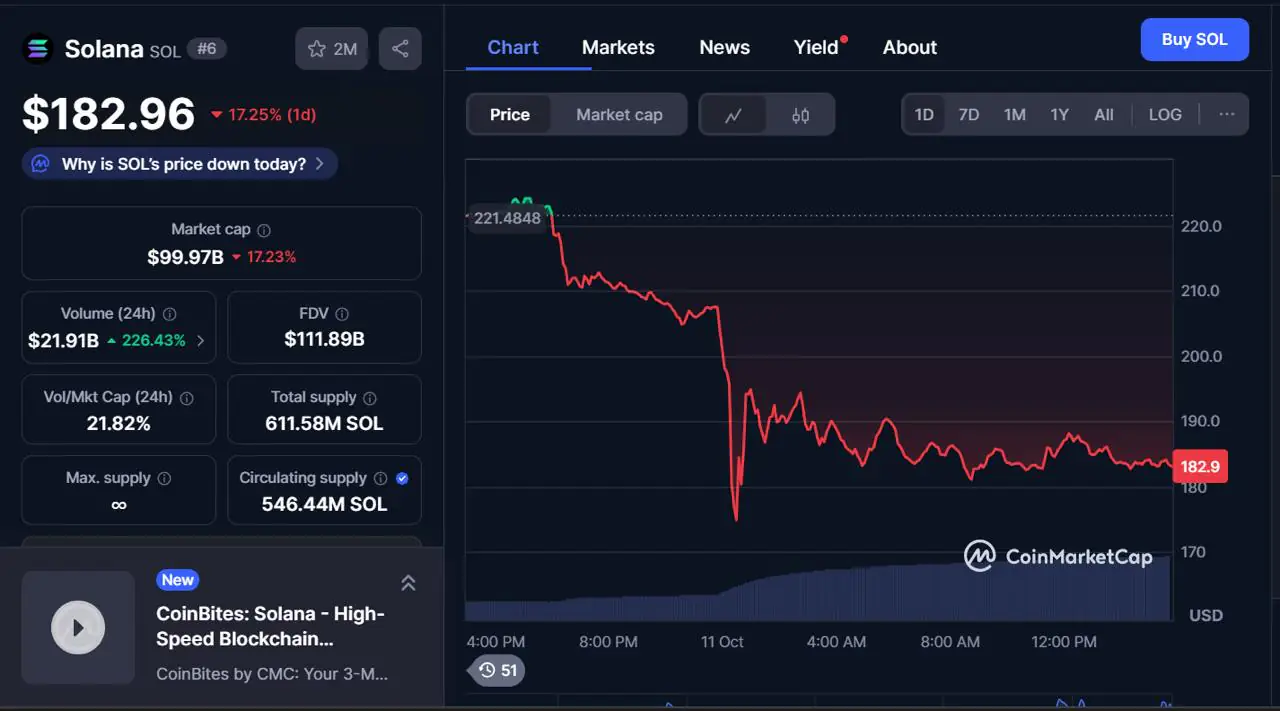Enable LOG scale on the chart
Screen dimensions: 1280x711
click(x=1165, y=115)
